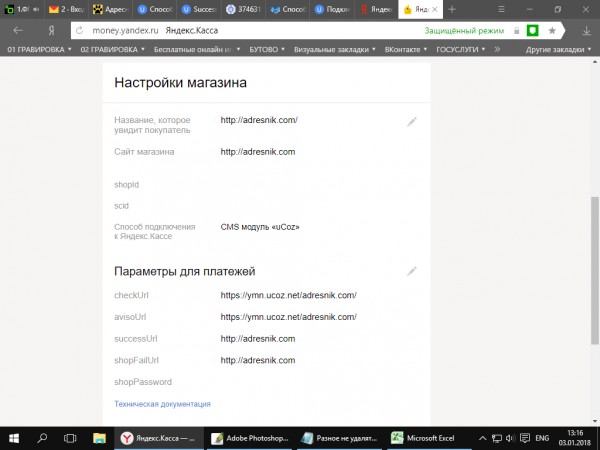Click Яндекс.Касса taskbar button
Screen dimensions: 600x450
[x=158, y=438]
